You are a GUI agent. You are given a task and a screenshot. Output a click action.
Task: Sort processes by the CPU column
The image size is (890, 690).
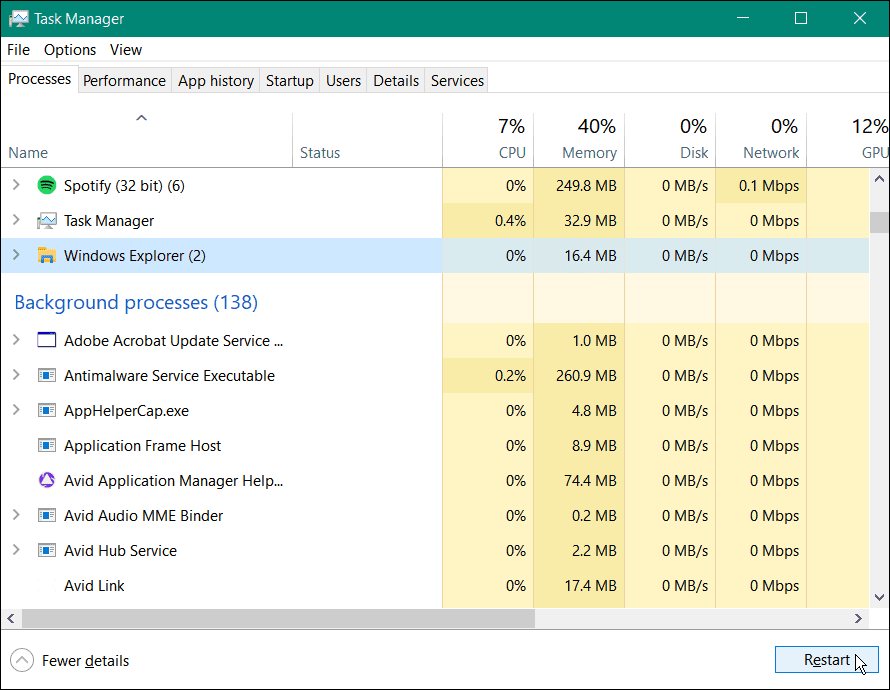pos(511,152)
